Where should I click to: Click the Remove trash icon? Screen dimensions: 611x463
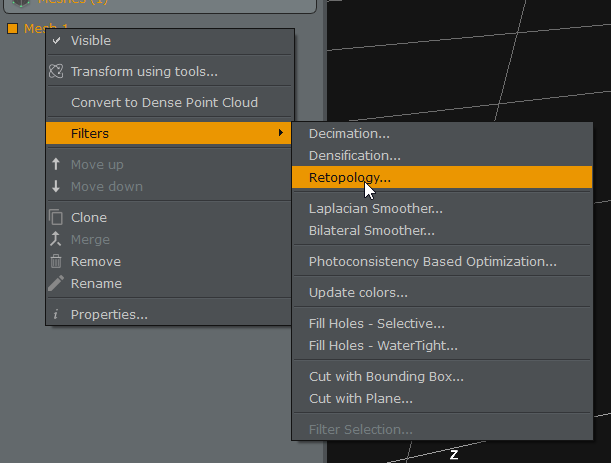[56, 261]
